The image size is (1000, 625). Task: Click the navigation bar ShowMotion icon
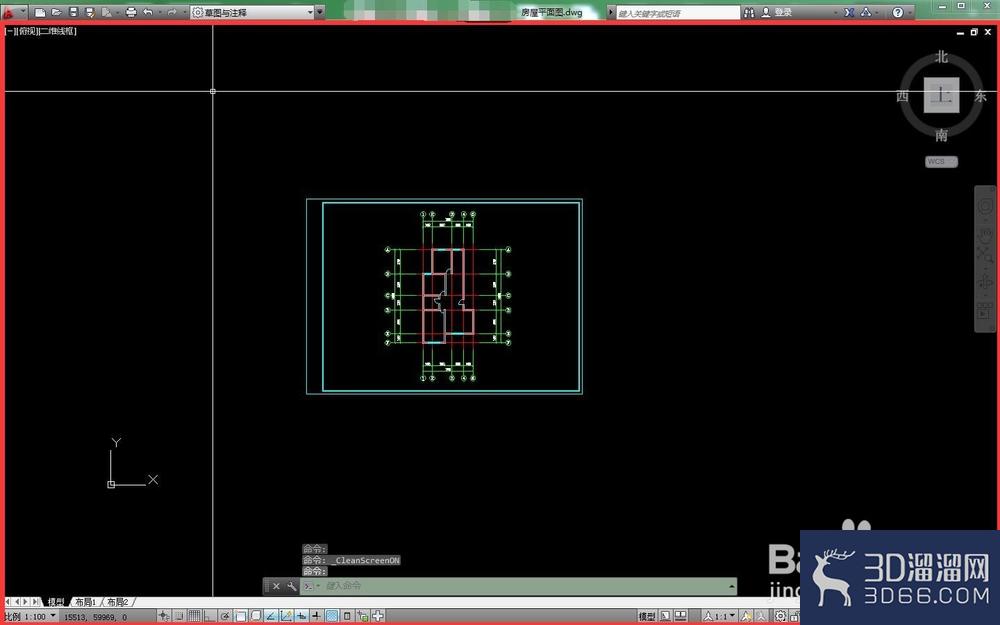click(985, 311)
